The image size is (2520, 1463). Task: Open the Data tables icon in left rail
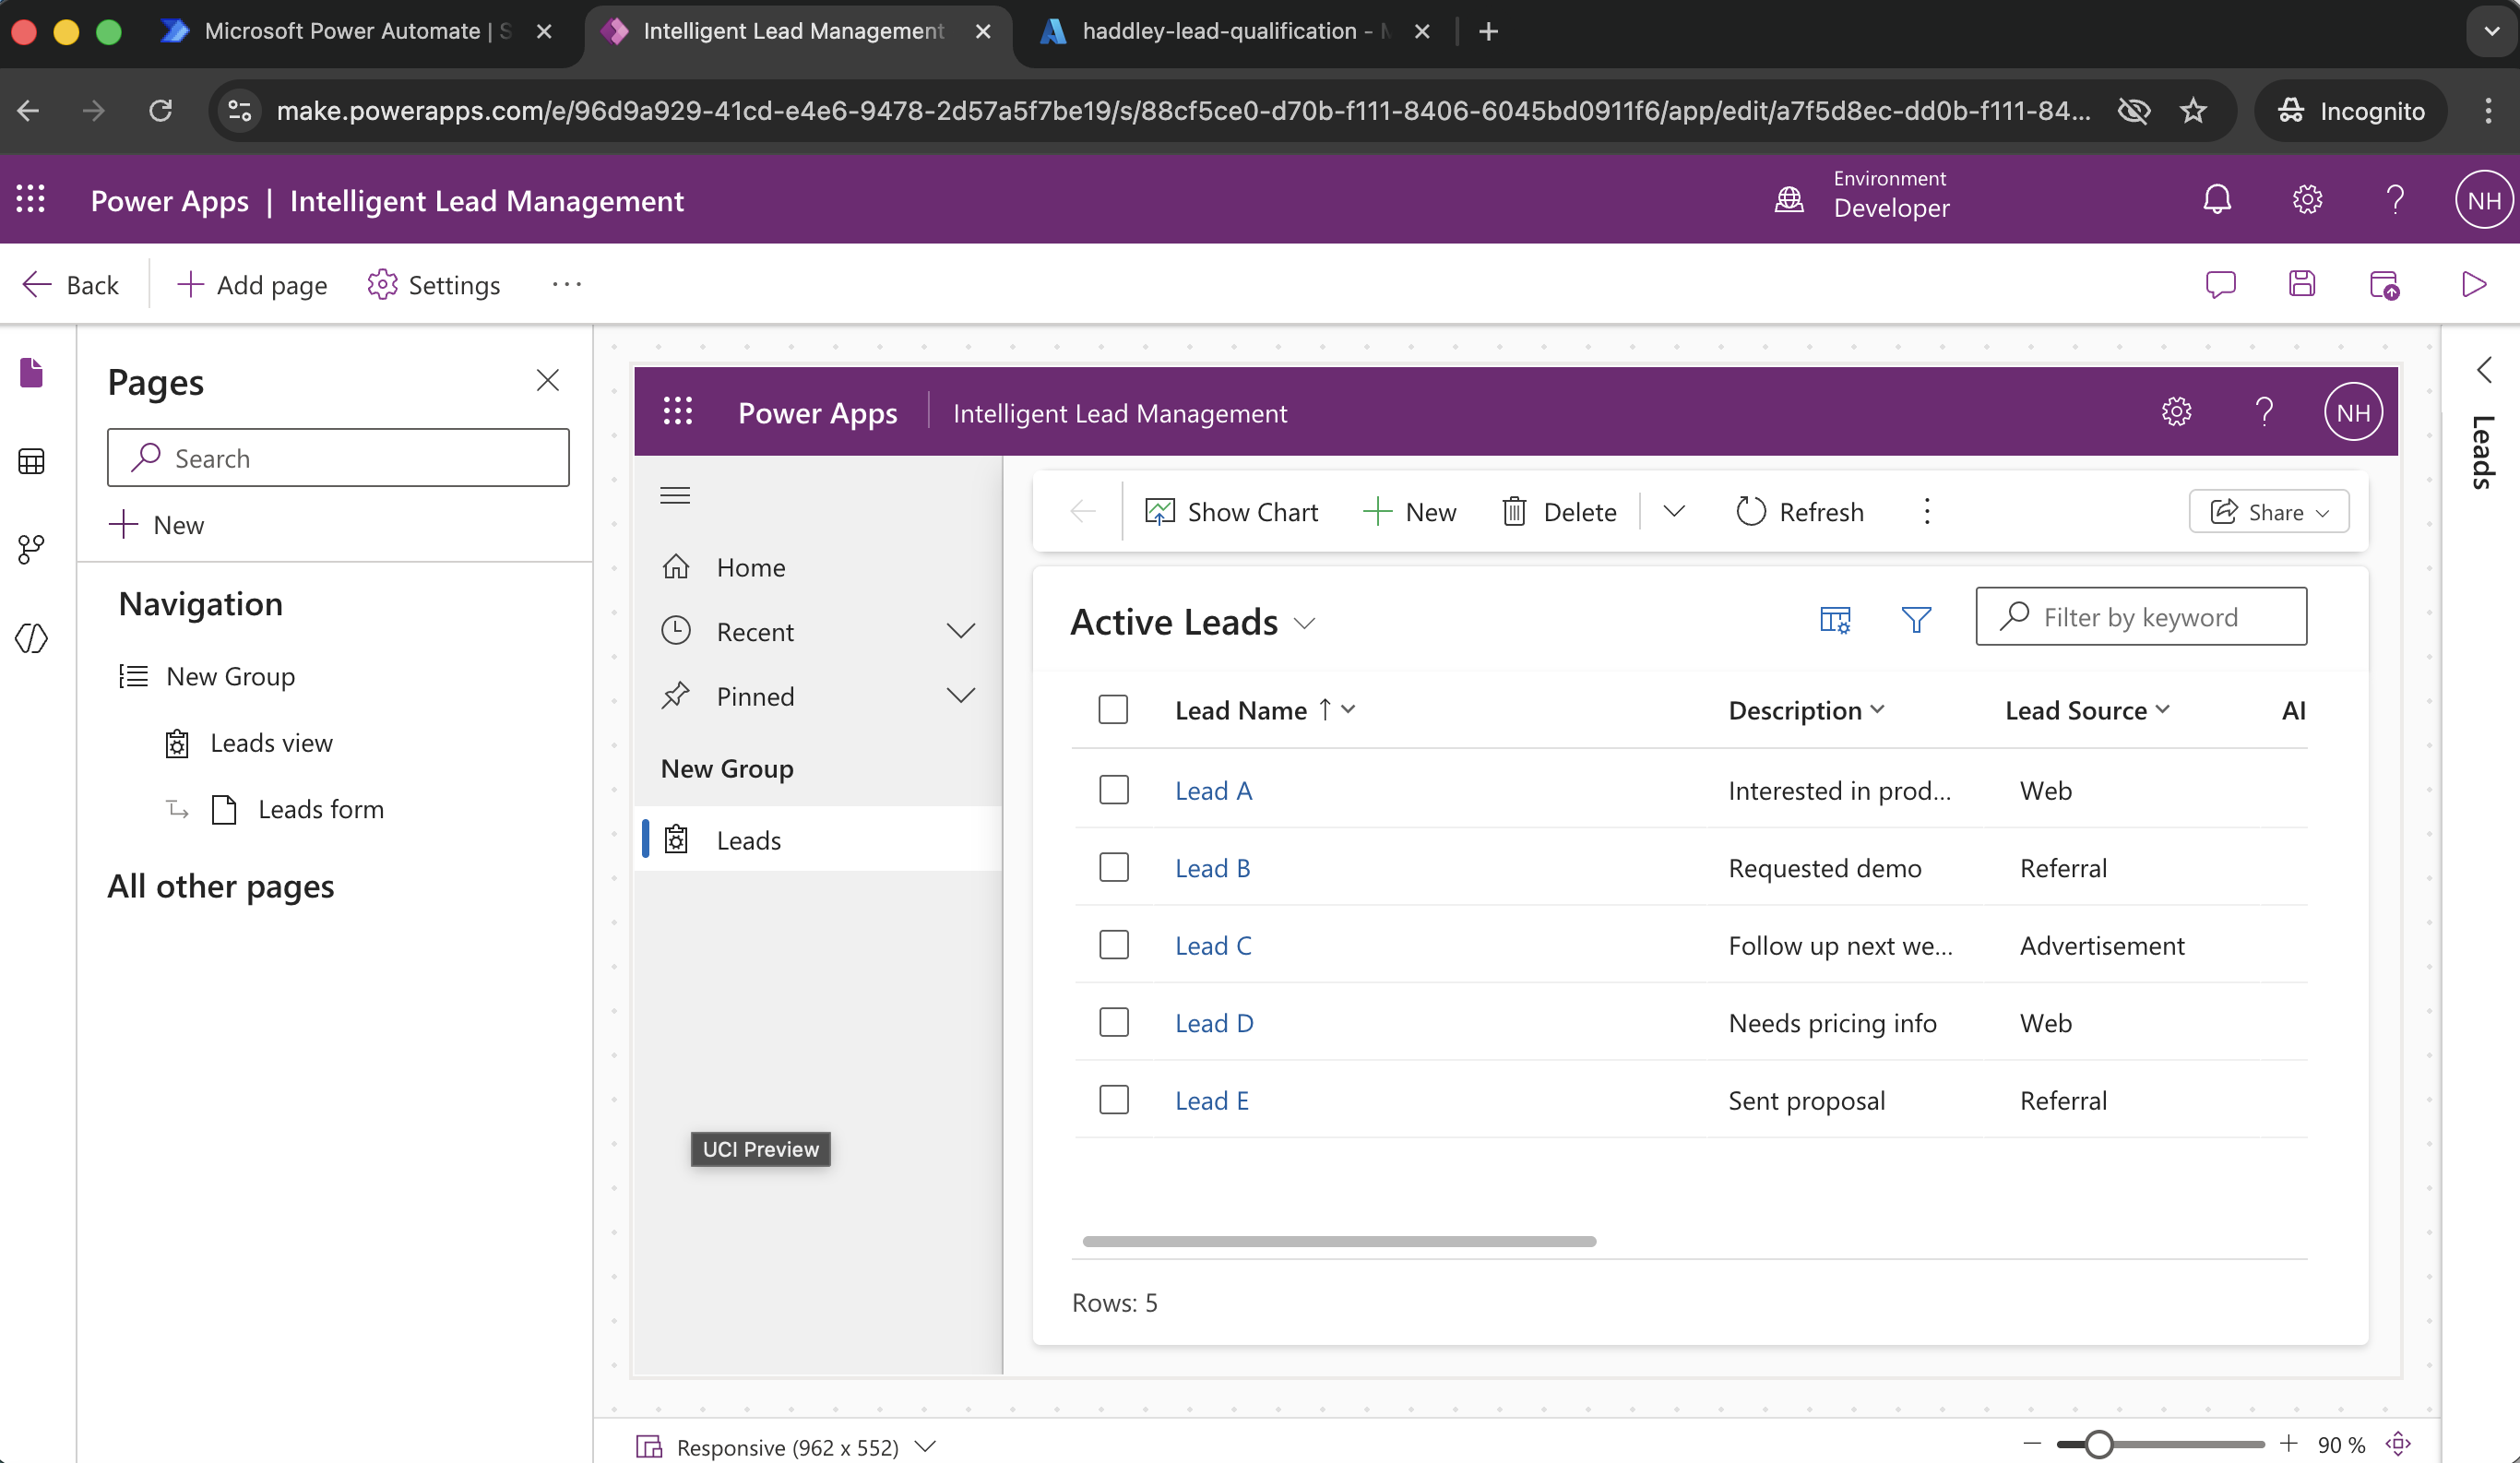coord(31,461)
